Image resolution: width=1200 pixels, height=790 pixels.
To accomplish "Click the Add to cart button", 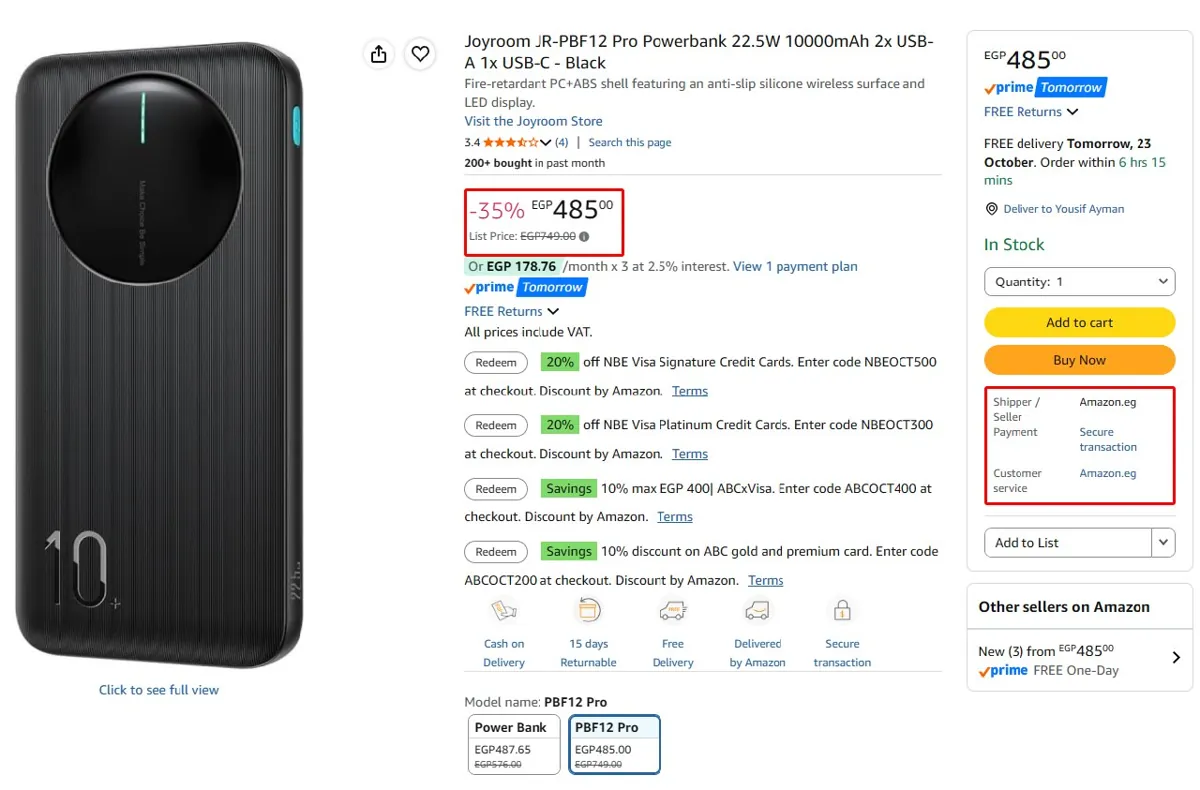I will (1079, 322).
